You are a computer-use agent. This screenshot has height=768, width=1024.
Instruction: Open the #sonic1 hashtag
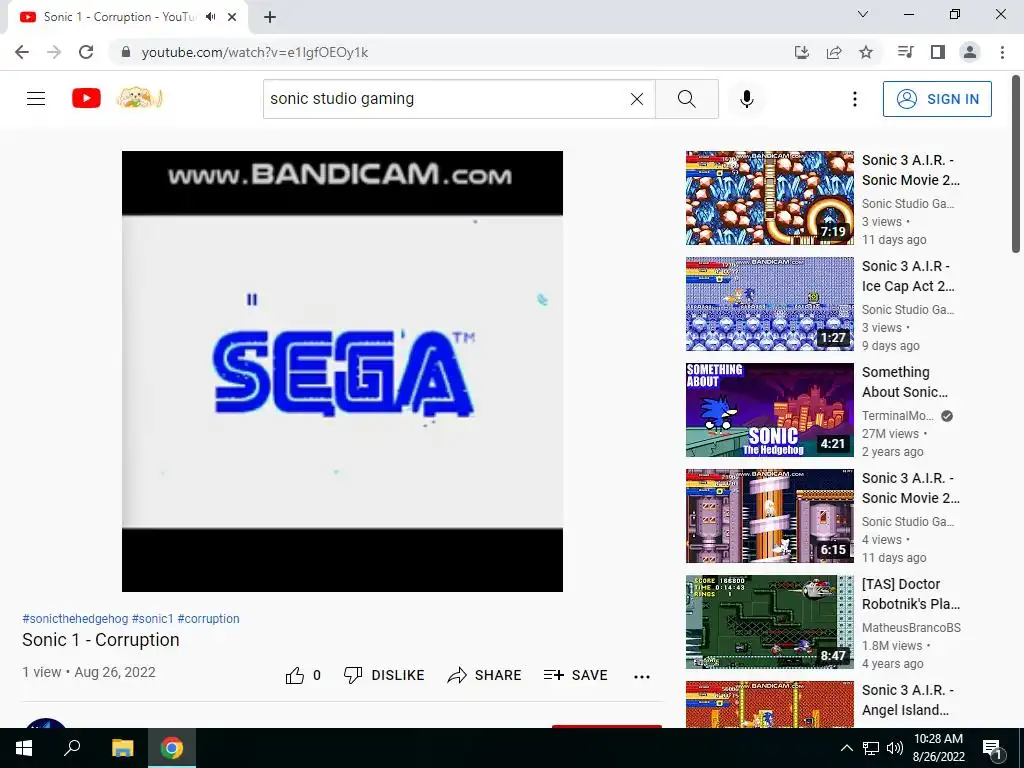153,618
